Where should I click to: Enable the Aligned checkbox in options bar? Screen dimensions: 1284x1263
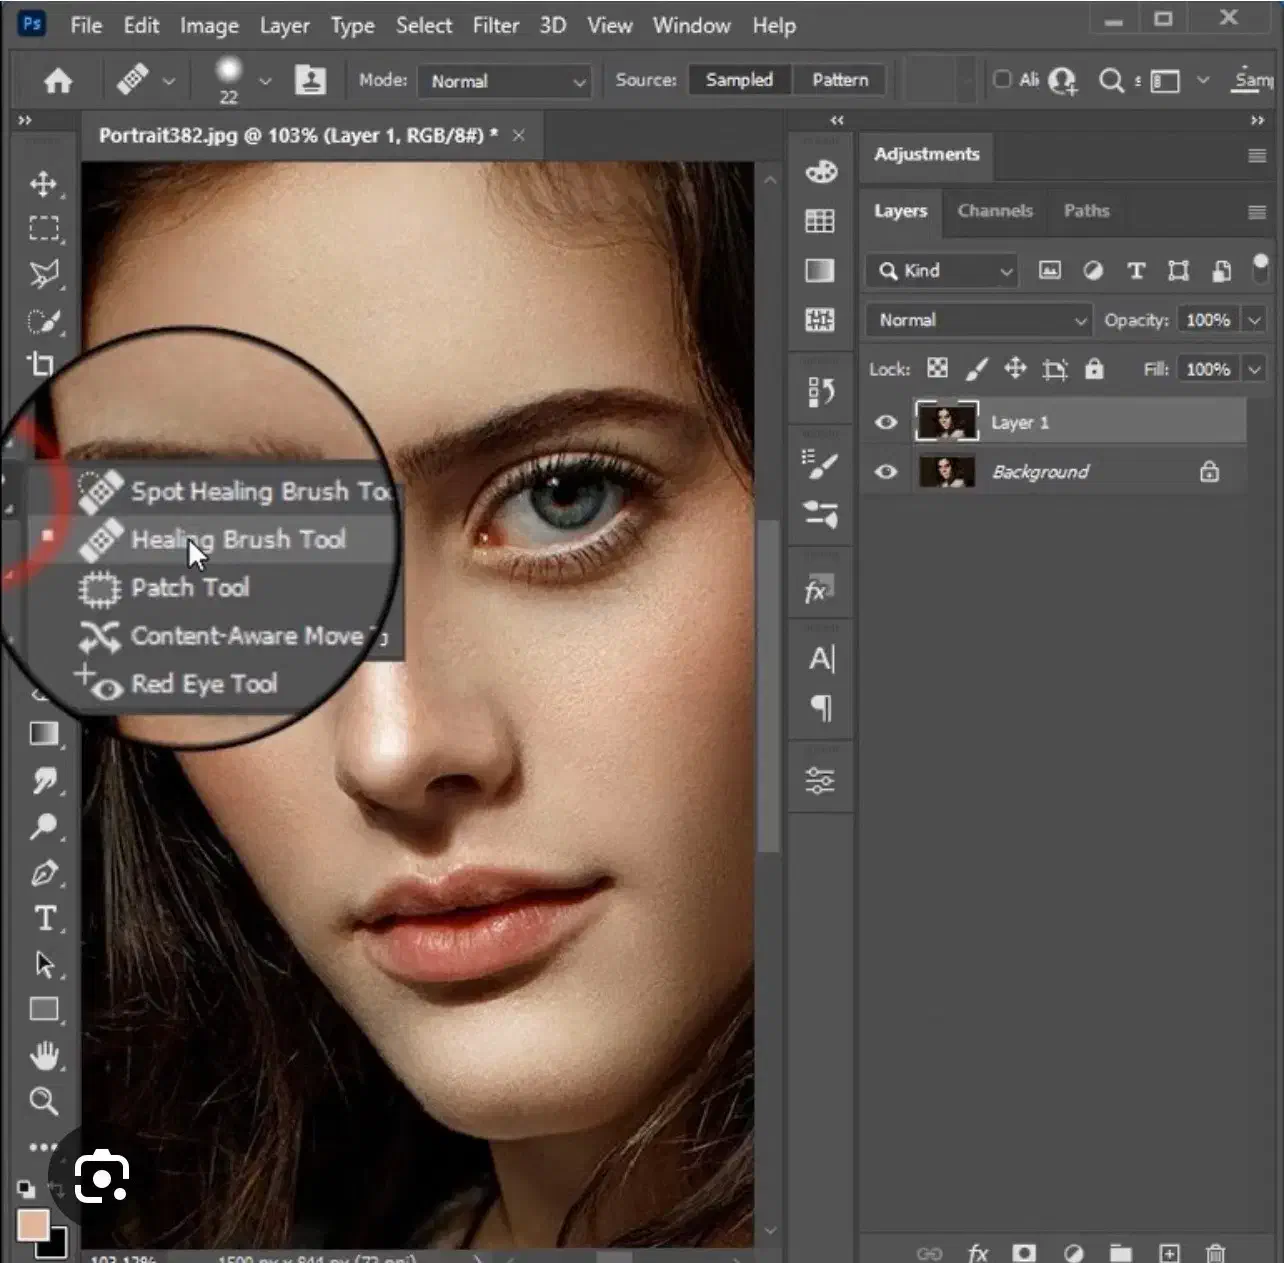1002,79
